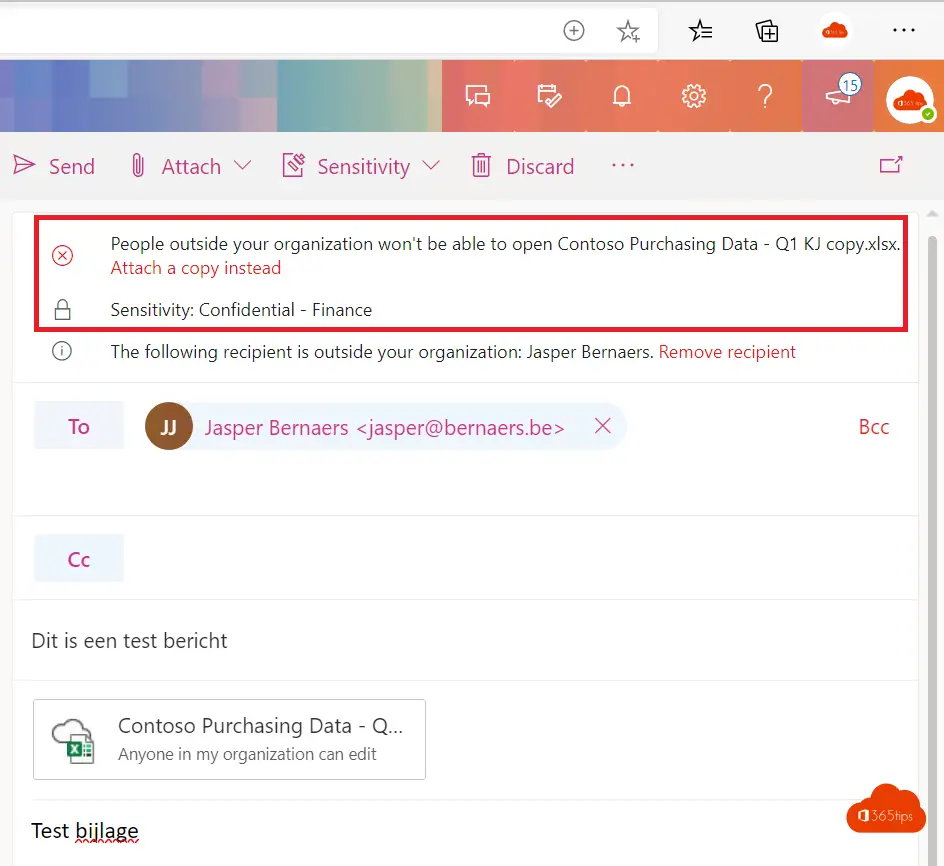This screenshot has height=866, width=944.
Task: Click the Attach paperclip icon
Action: coord(138,166)
